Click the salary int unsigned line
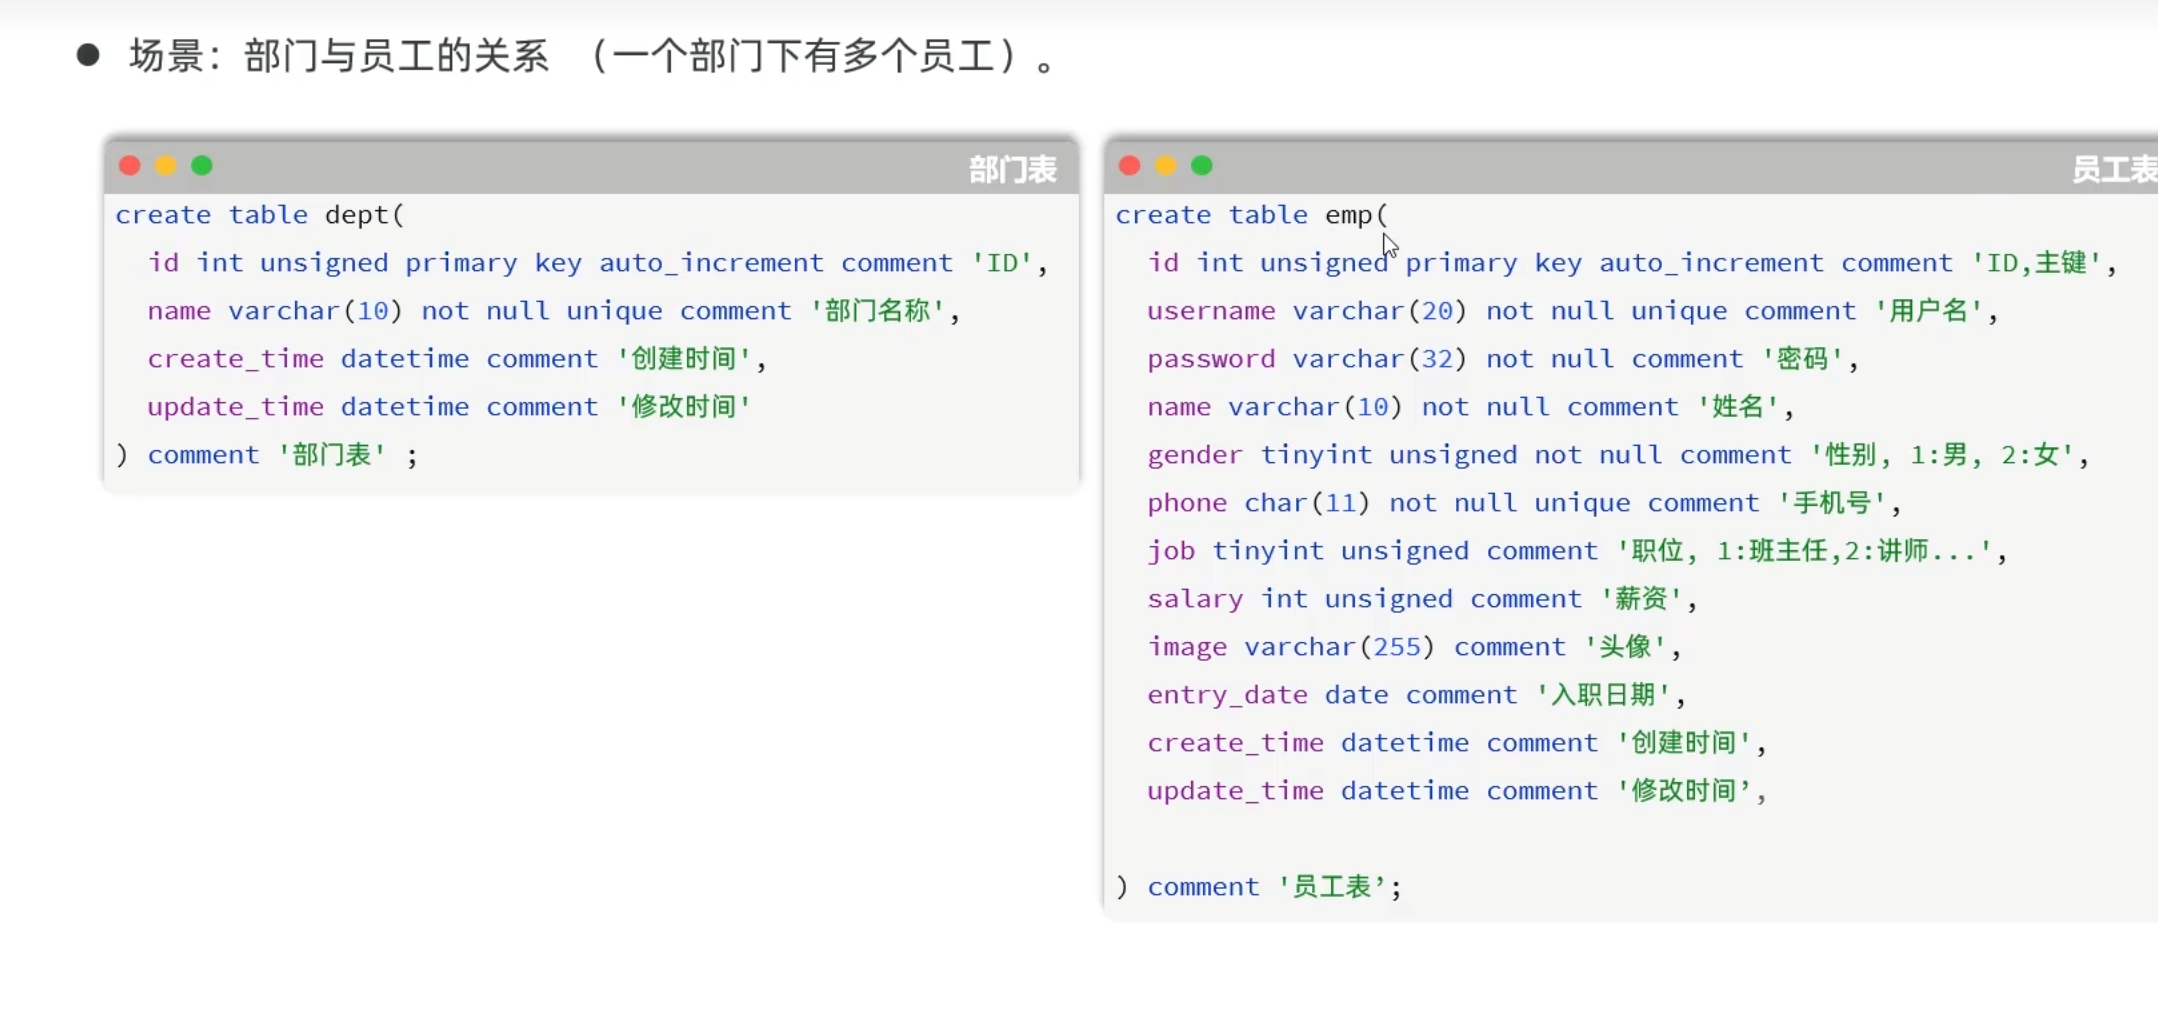The height and width of the screenshot is (1016, 2158). tap(1421, 599)
